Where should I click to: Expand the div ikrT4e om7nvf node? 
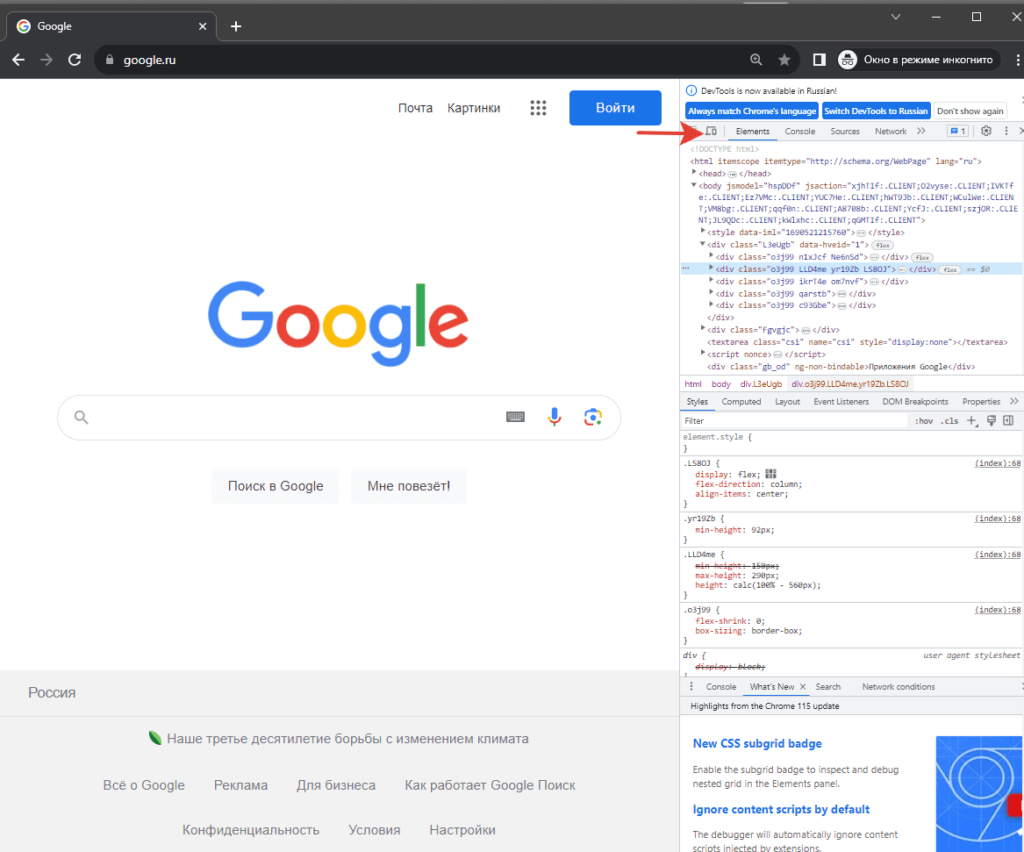[x=711, y=281]
